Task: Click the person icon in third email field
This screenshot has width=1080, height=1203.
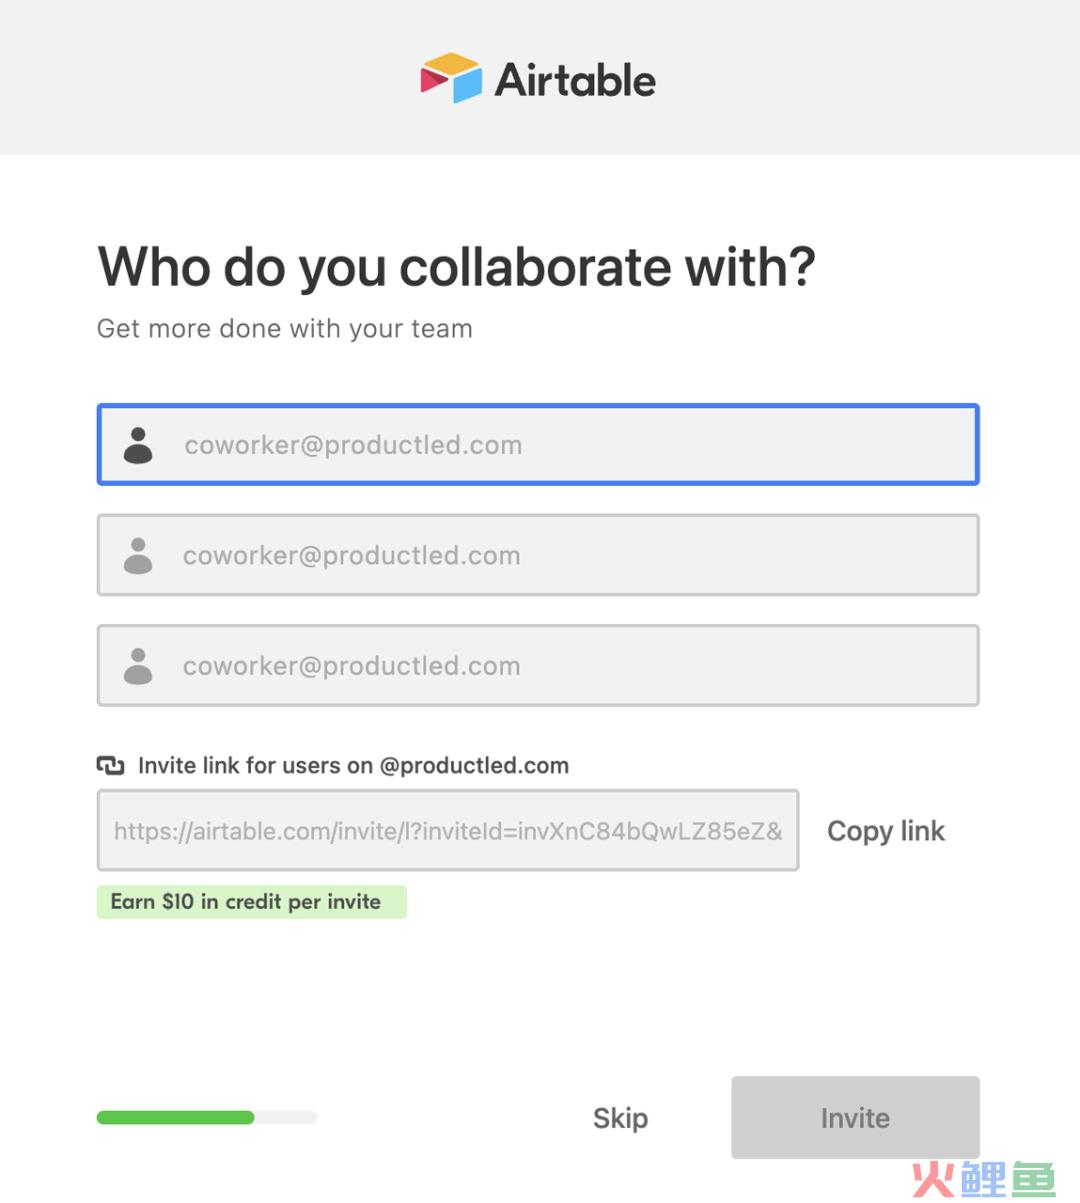Action: point(138,666)
